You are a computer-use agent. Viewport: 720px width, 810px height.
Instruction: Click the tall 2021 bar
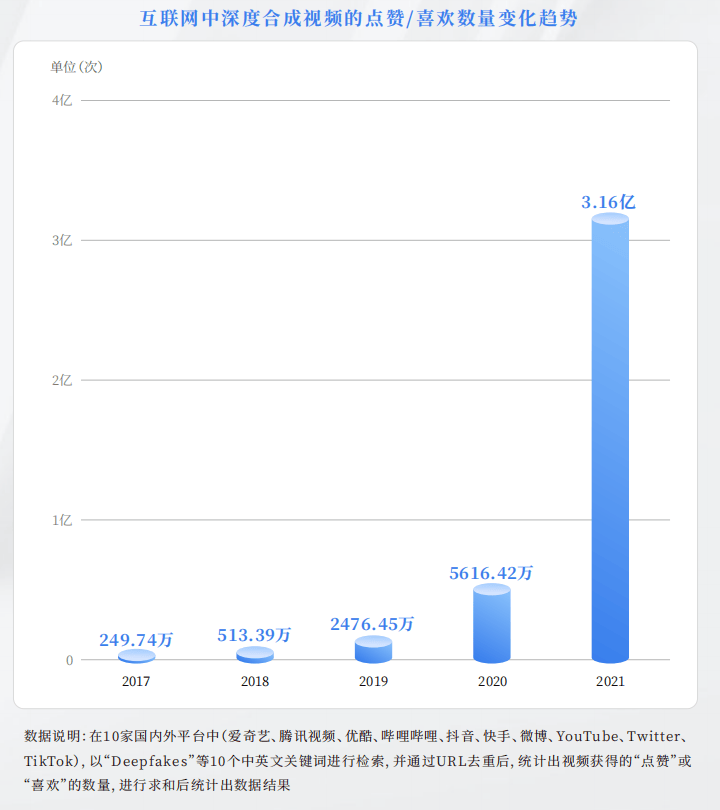[x=610, y=438]
